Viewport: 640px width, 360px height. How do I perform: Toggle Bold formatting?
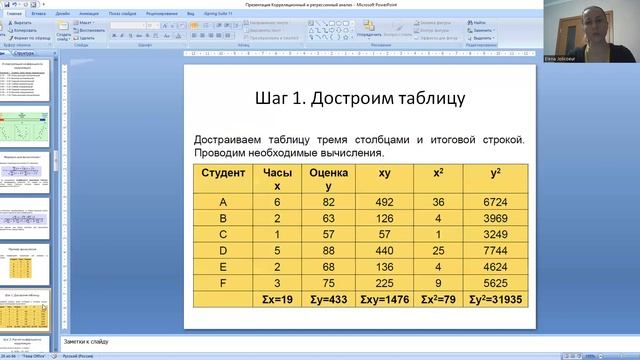pos(114,36)
